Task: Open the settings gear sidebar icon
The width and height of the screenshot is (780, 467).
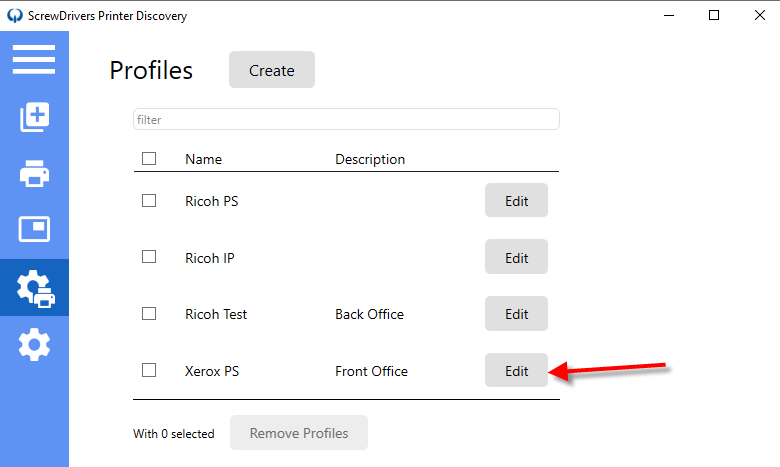Action: tap(34, 344)
